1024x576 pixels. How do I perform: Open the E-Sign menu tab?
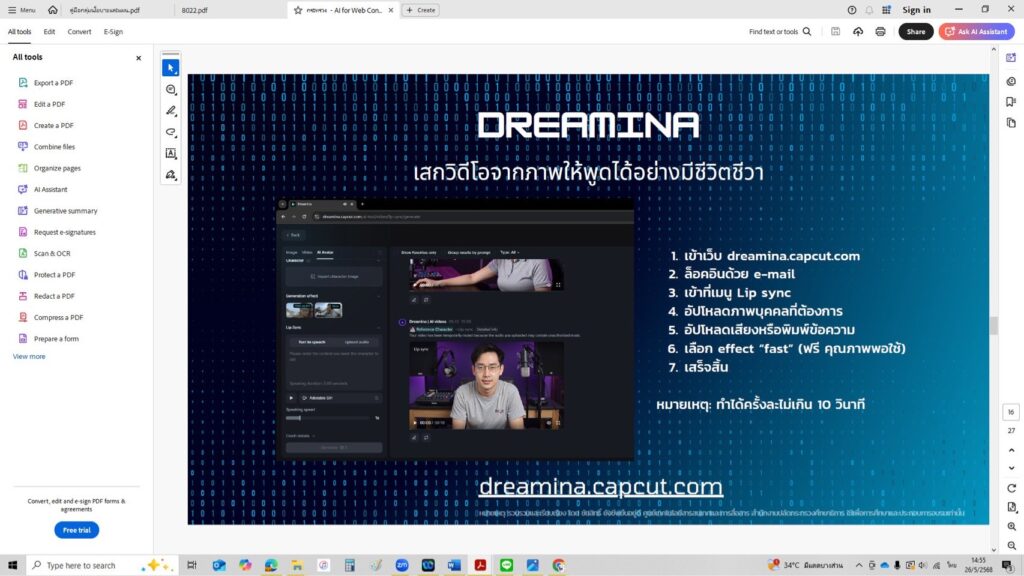pyautogui.click(x=113, y=31)
